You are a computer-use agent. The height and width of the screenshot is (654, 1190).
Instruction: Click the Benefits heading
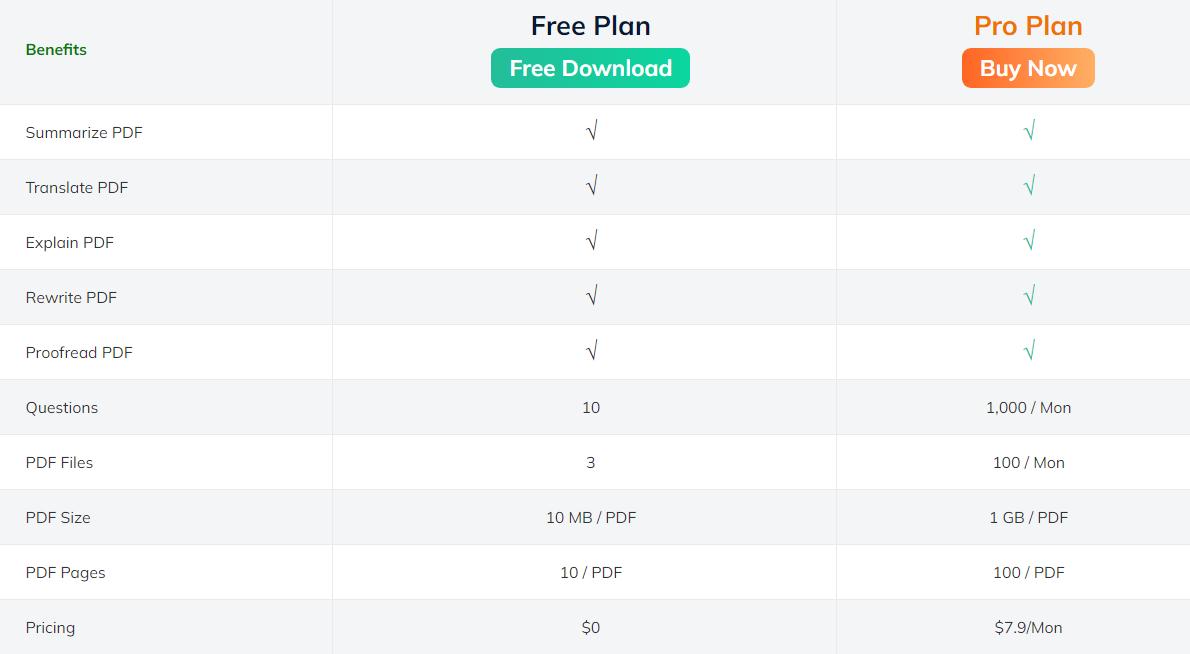pos(56,49)
